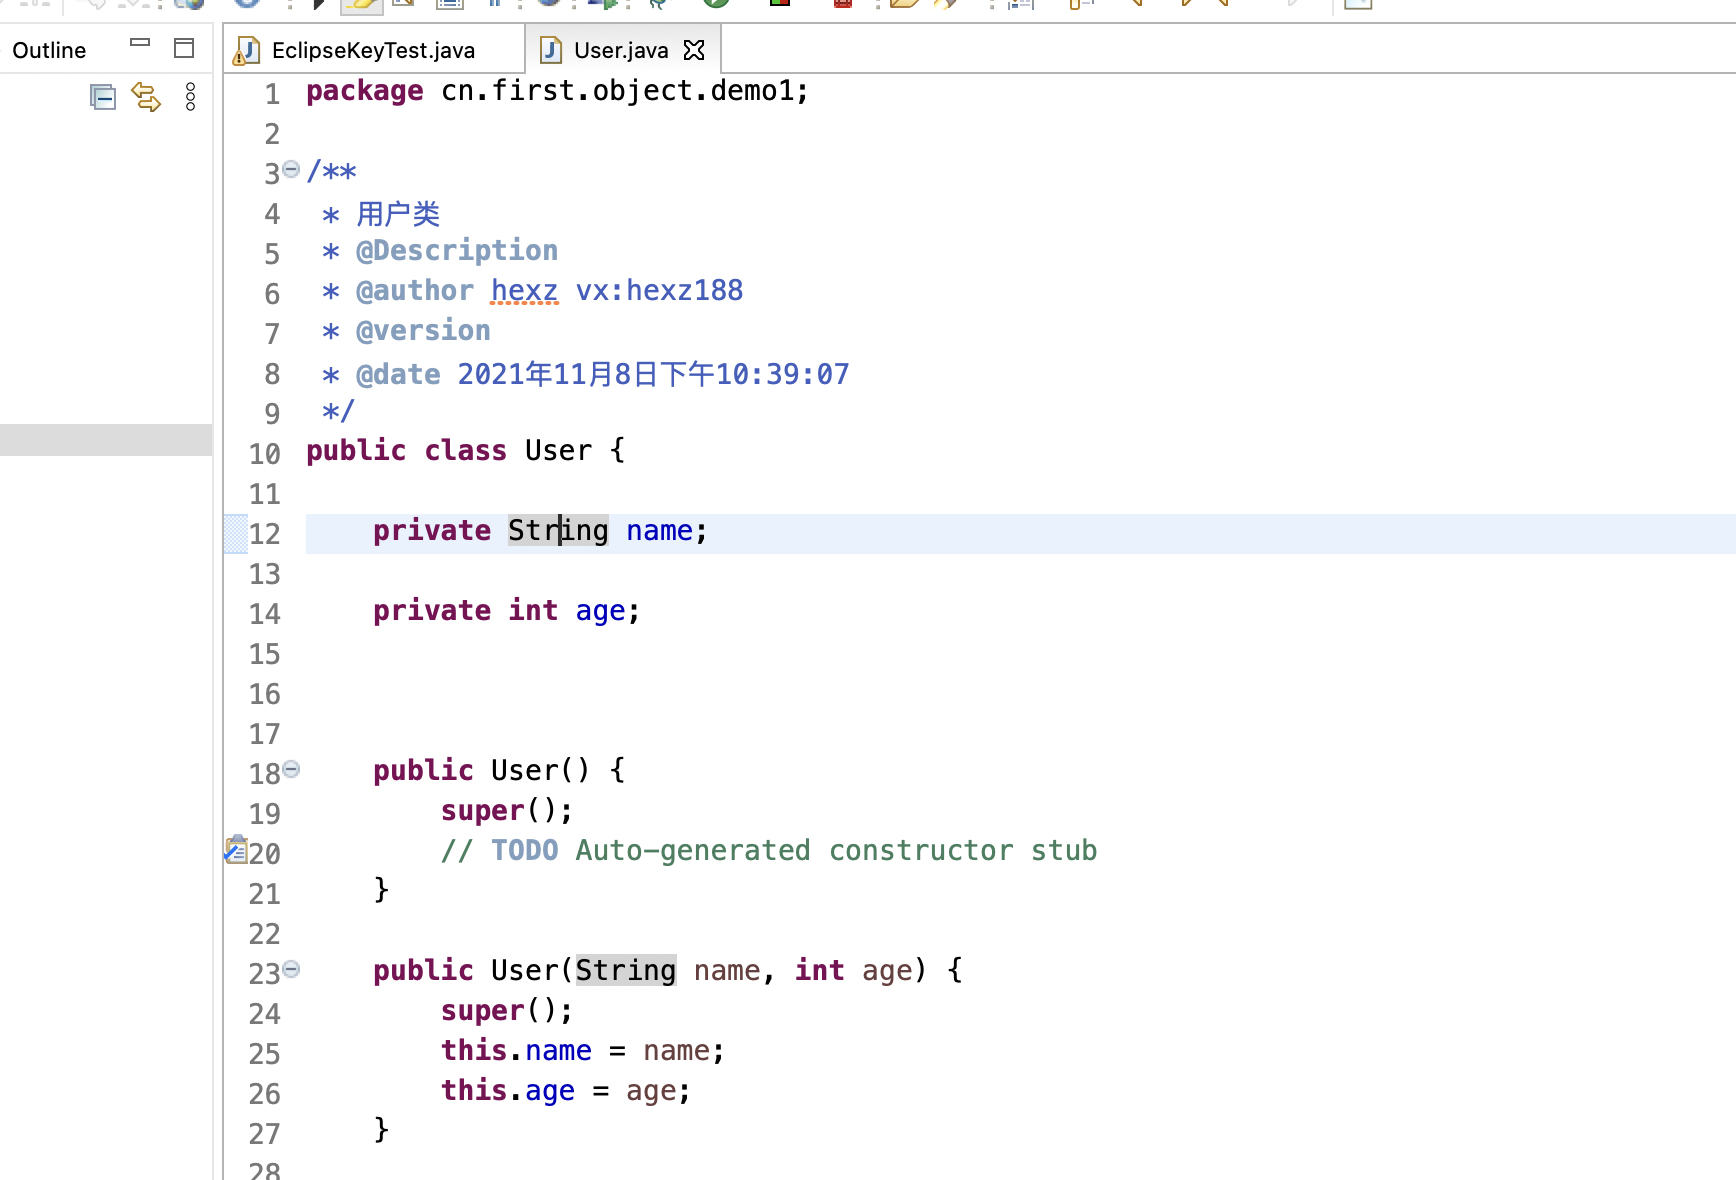Toggle Link with Editor in Outline
This screenshot has width=1736, height=1180.
click(146, 97)
